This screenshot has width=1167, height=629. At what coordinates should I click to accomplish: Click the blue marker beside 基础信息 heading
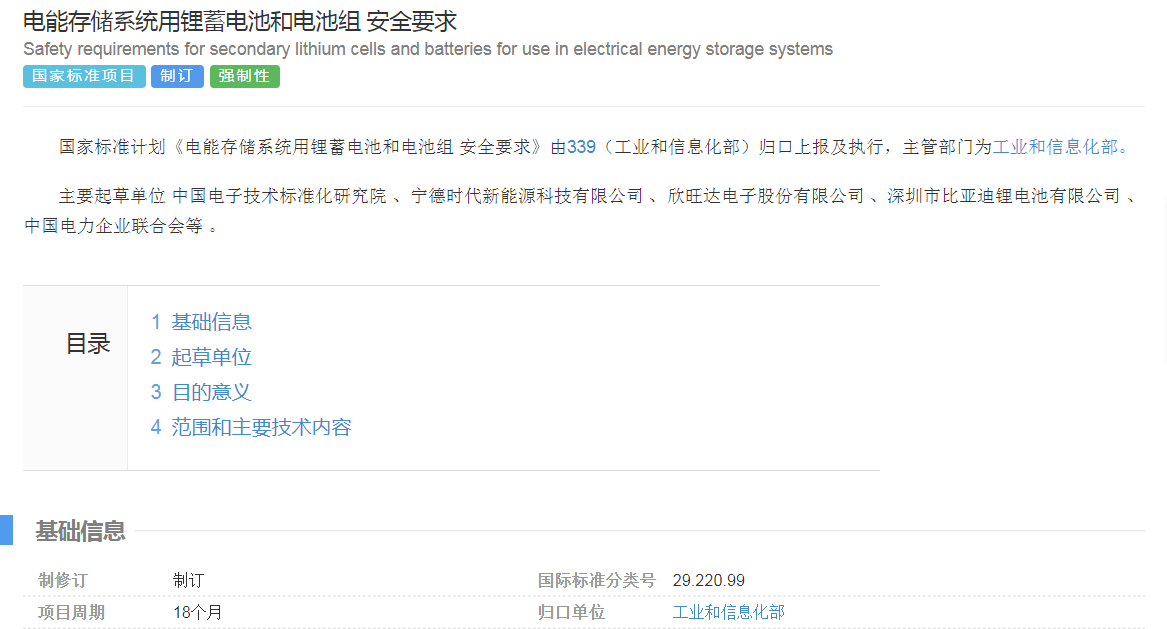(6, 530)
